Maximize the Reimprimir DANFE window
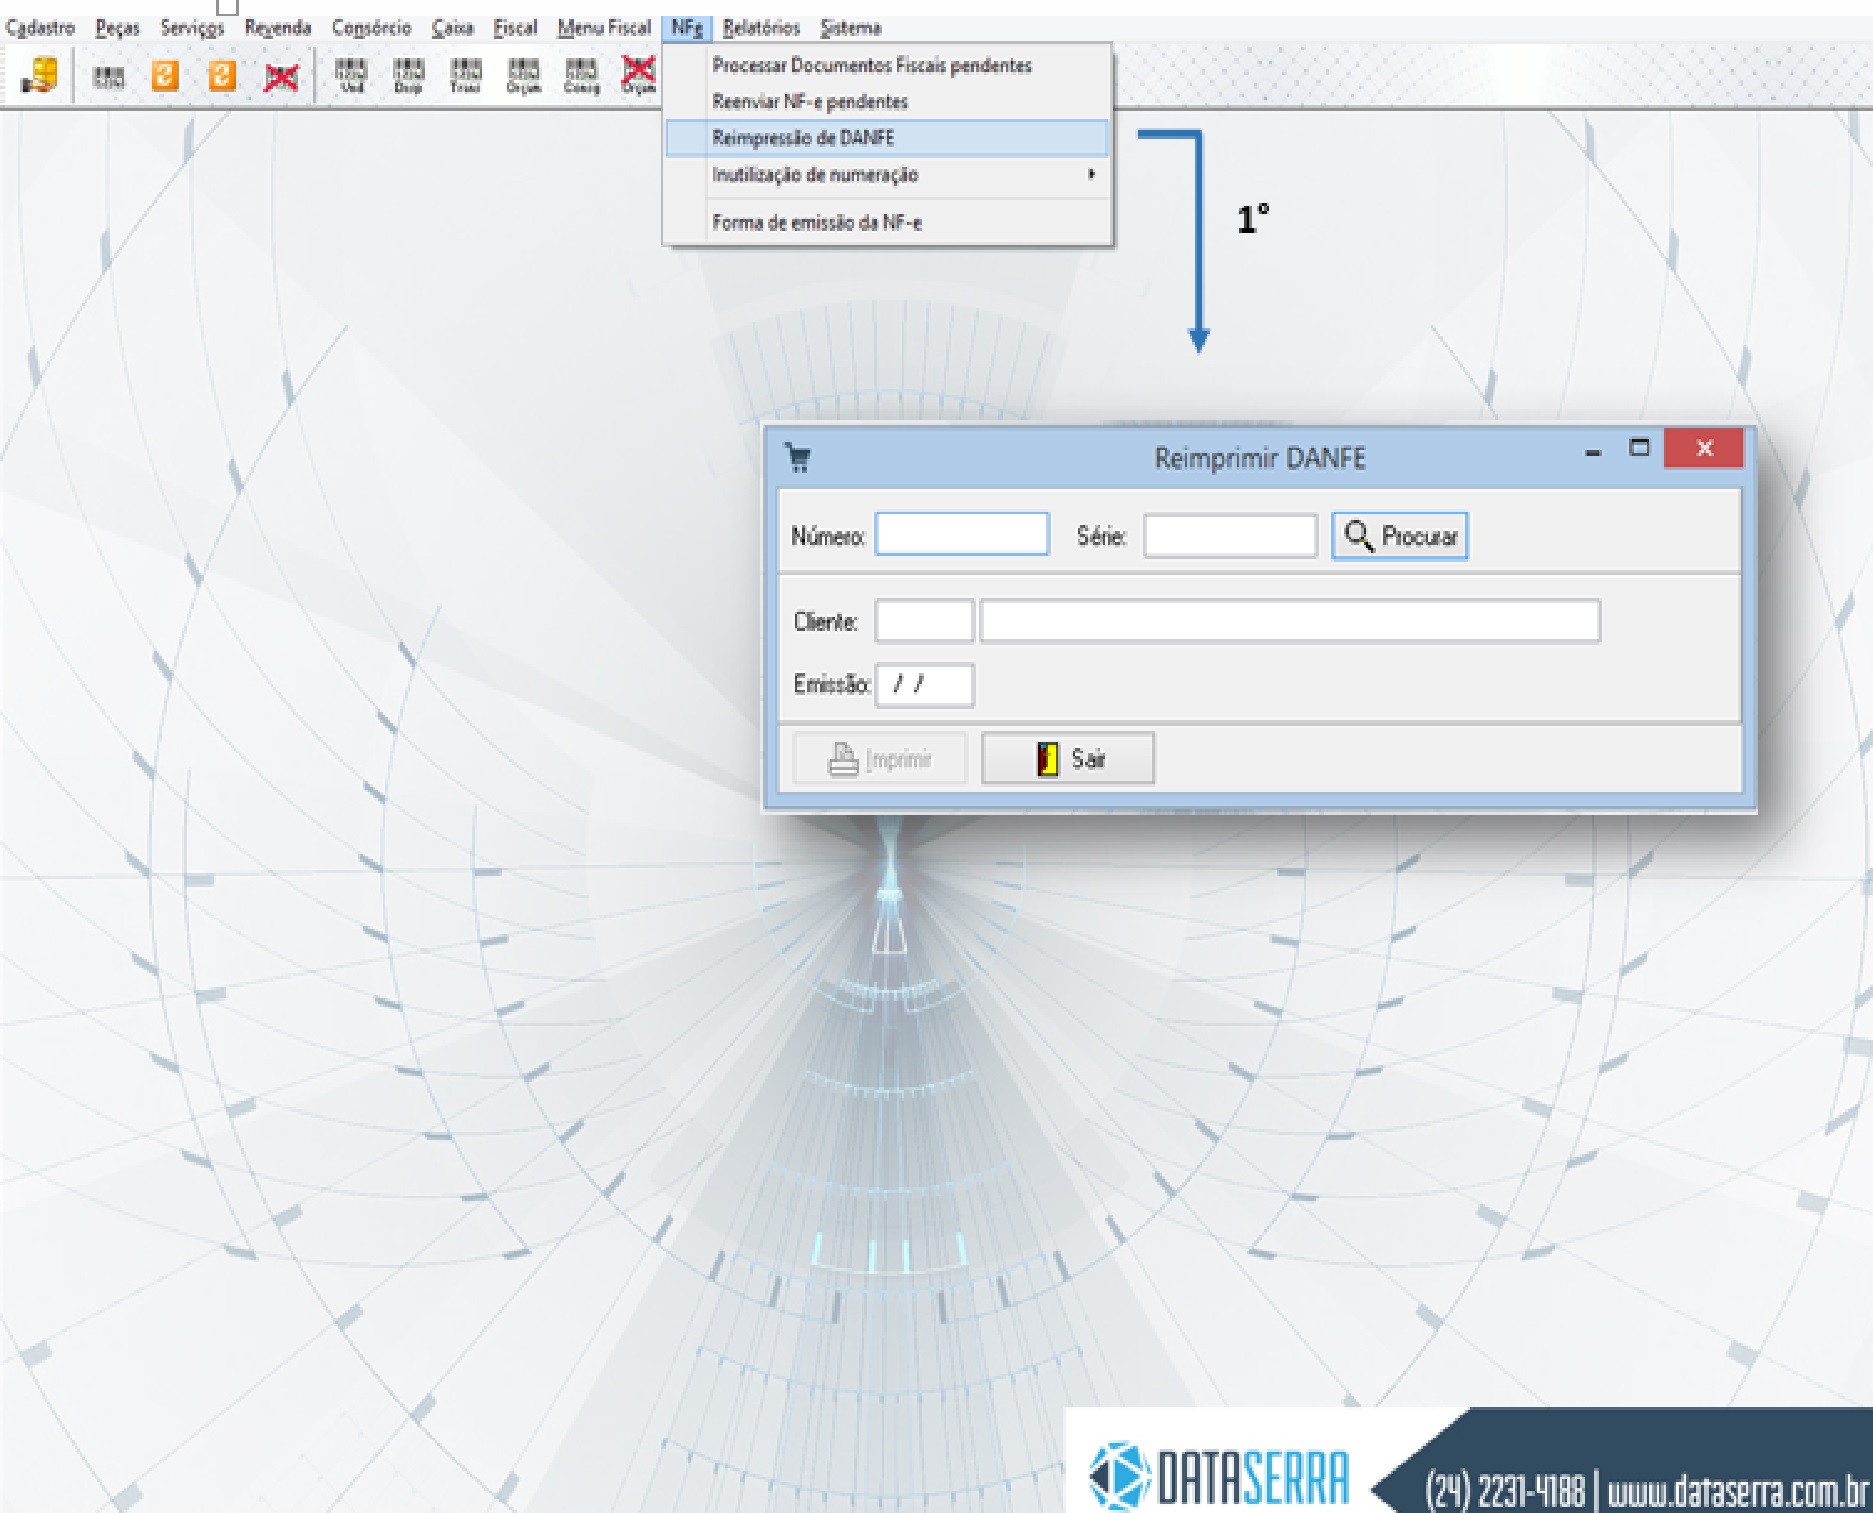 1639,448
